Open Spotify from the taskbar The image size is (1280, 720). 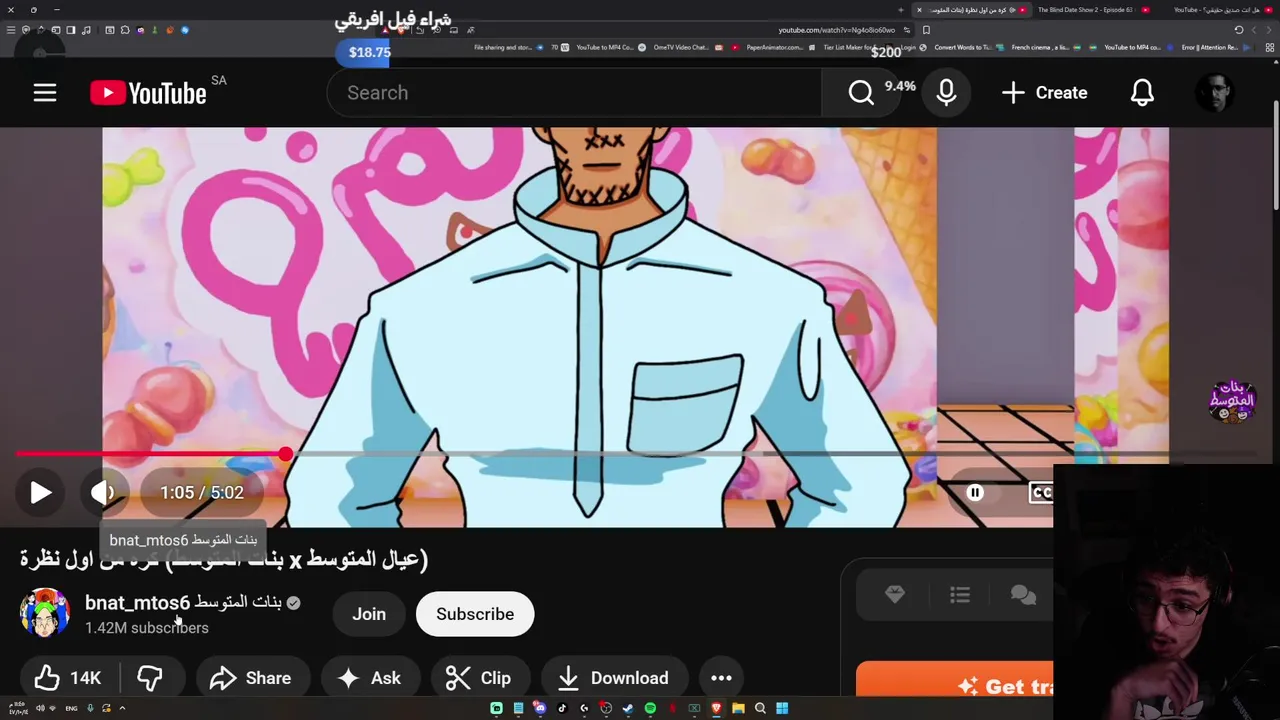[650, 708]
